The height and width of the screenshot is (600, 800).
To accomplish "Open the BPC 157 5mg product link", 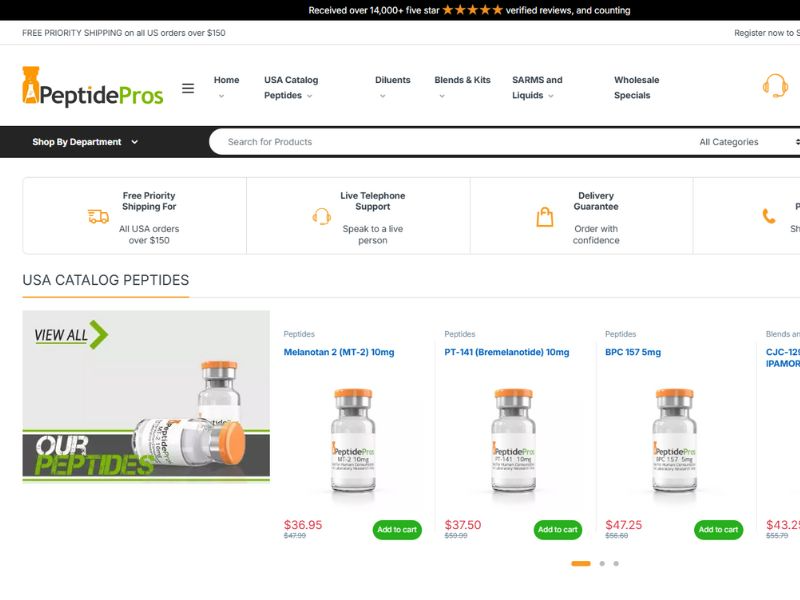I will [x=633, y=352].
